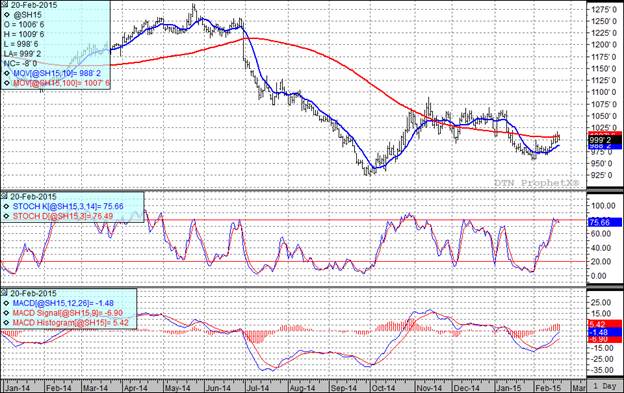The image size is (624, 393).
Task: Close the price chart legend box
Action: pyautogui.click(x=4, y=5)
